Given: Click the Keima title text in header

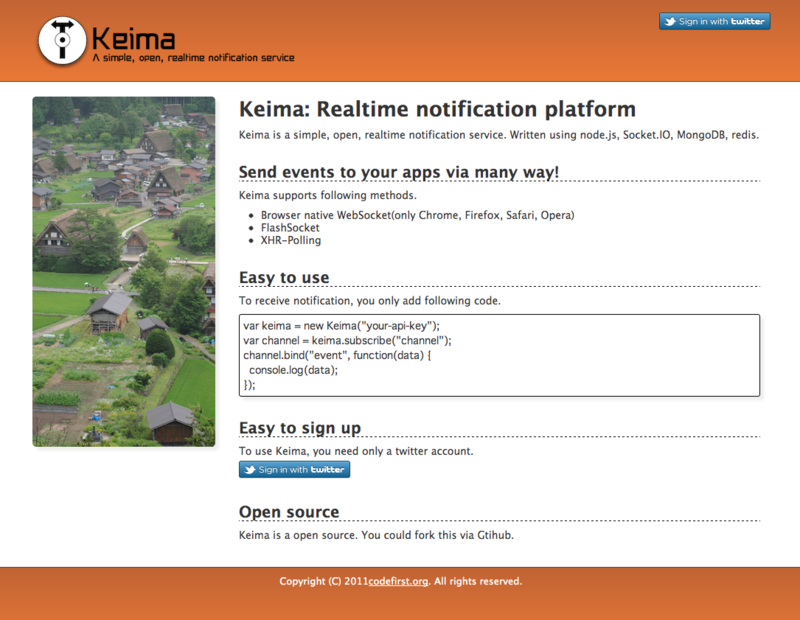Looking at the screenshot, I should pyautogui.click(x=134, y=39).
